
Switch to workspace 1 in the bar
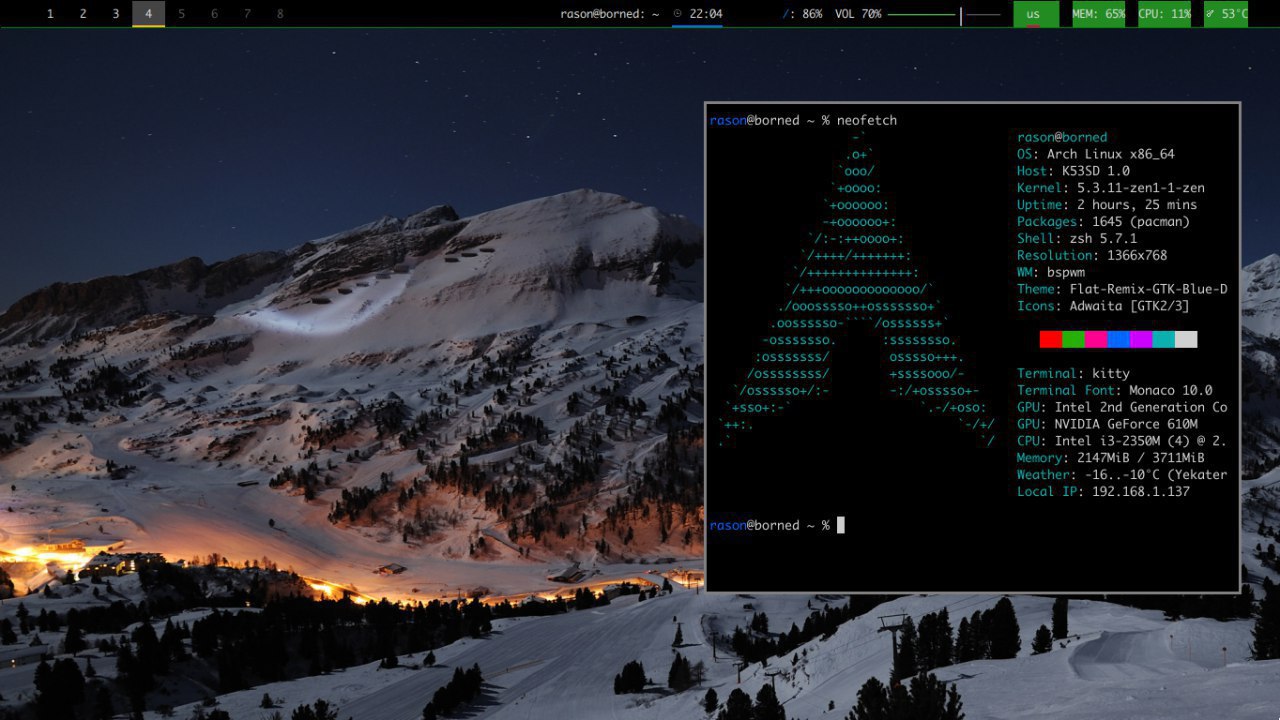(50, 14)
